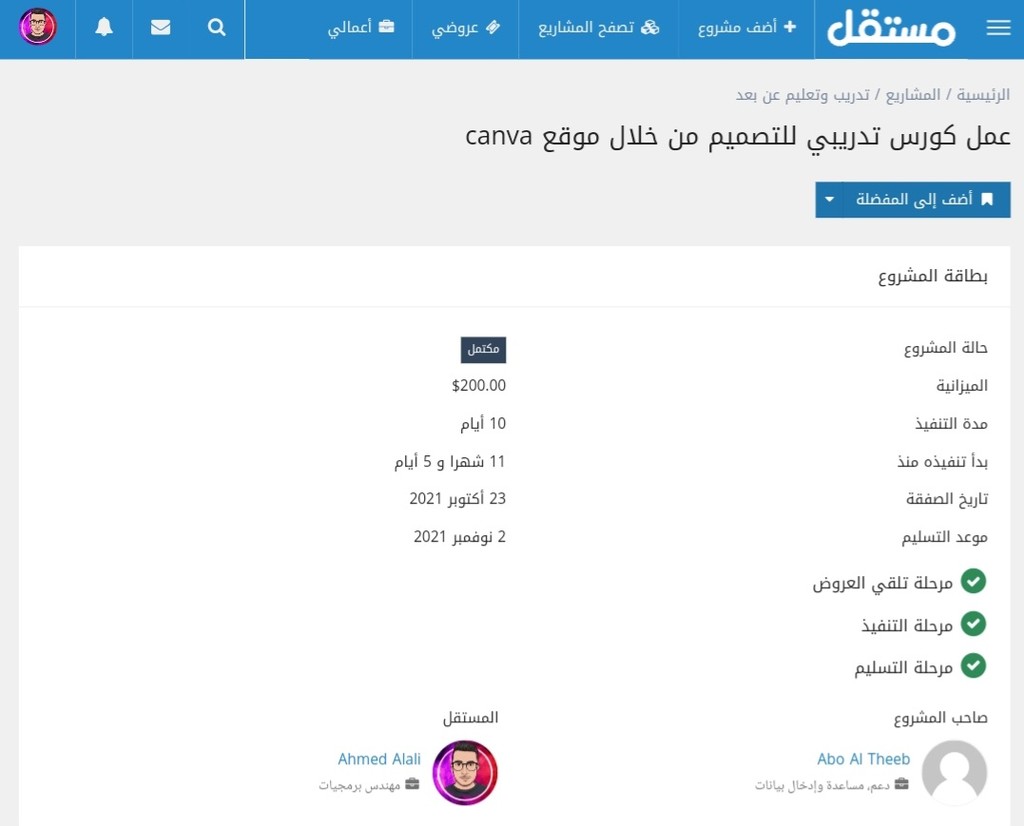Click the أضف إلى المفضلة button

click(927, 199)
